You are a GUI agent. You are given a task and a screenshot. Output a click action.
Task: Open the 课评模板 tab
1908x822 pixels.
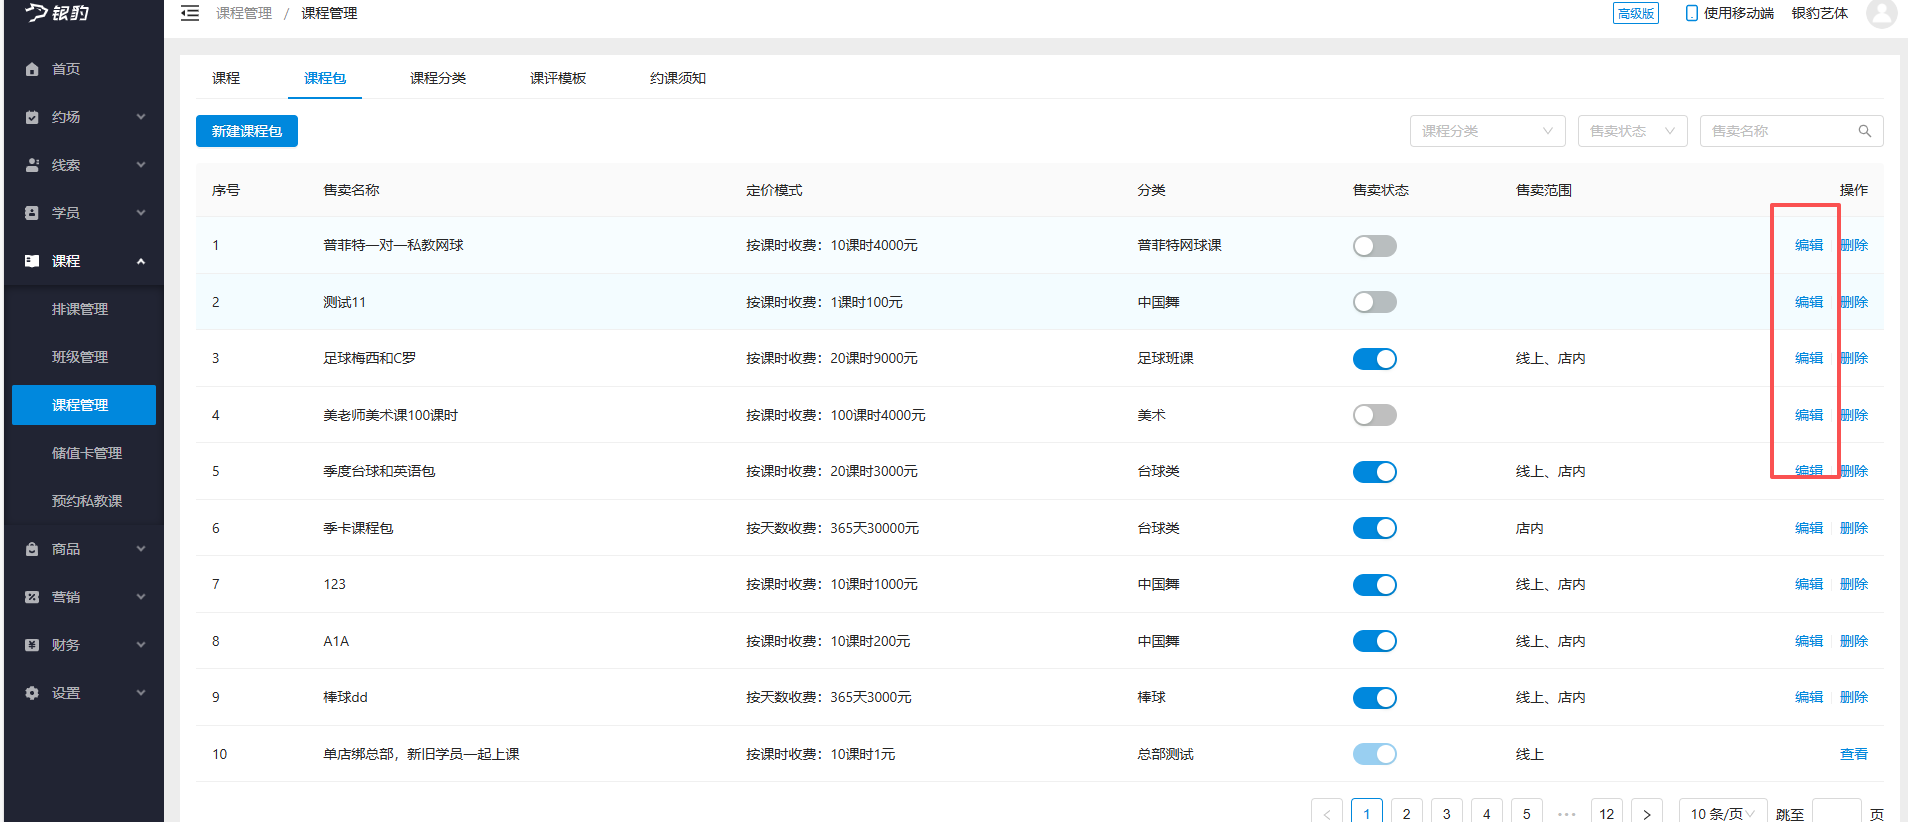(557, 78)
